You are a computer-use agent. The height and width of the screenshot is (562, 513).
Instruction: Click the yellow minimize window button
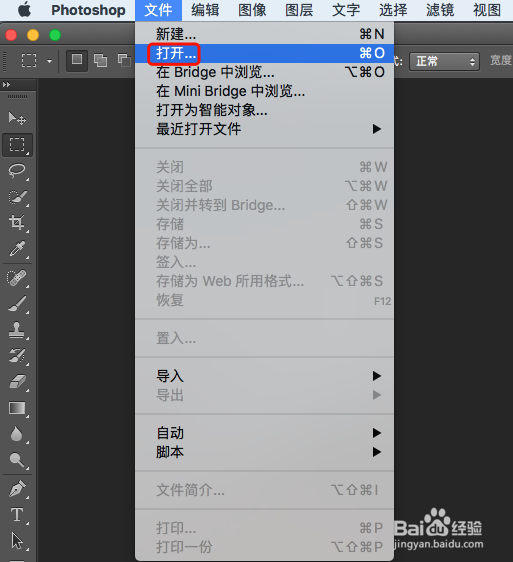click(x=33, y=35)
